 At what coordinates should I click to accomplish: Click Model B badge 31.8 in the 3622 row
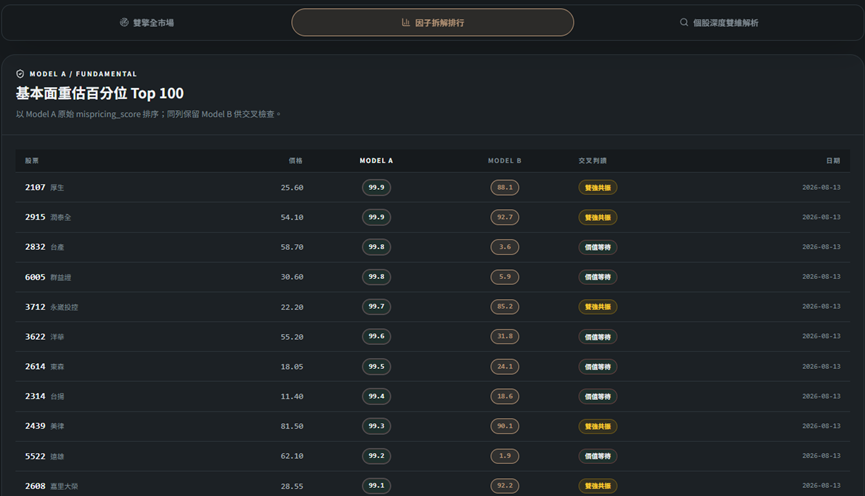click(x=505, y=337)
